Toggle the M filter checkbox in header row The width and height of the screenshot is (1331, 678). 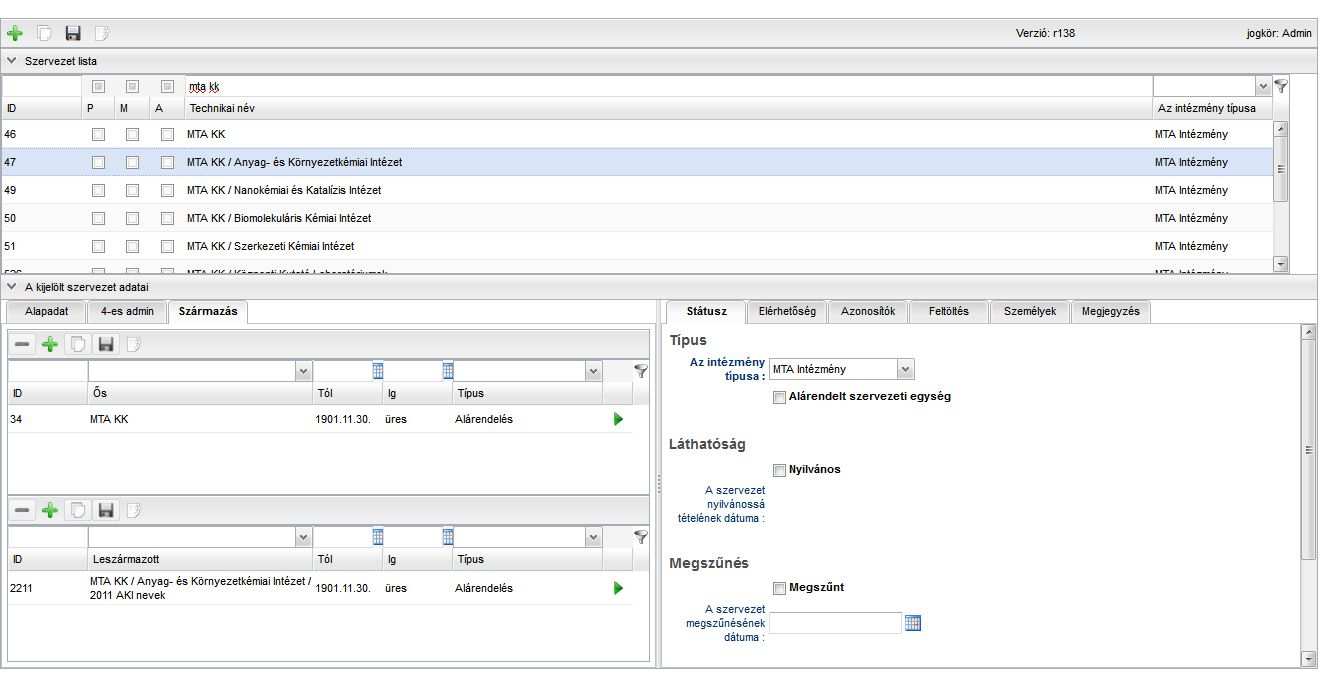[132, 87]
